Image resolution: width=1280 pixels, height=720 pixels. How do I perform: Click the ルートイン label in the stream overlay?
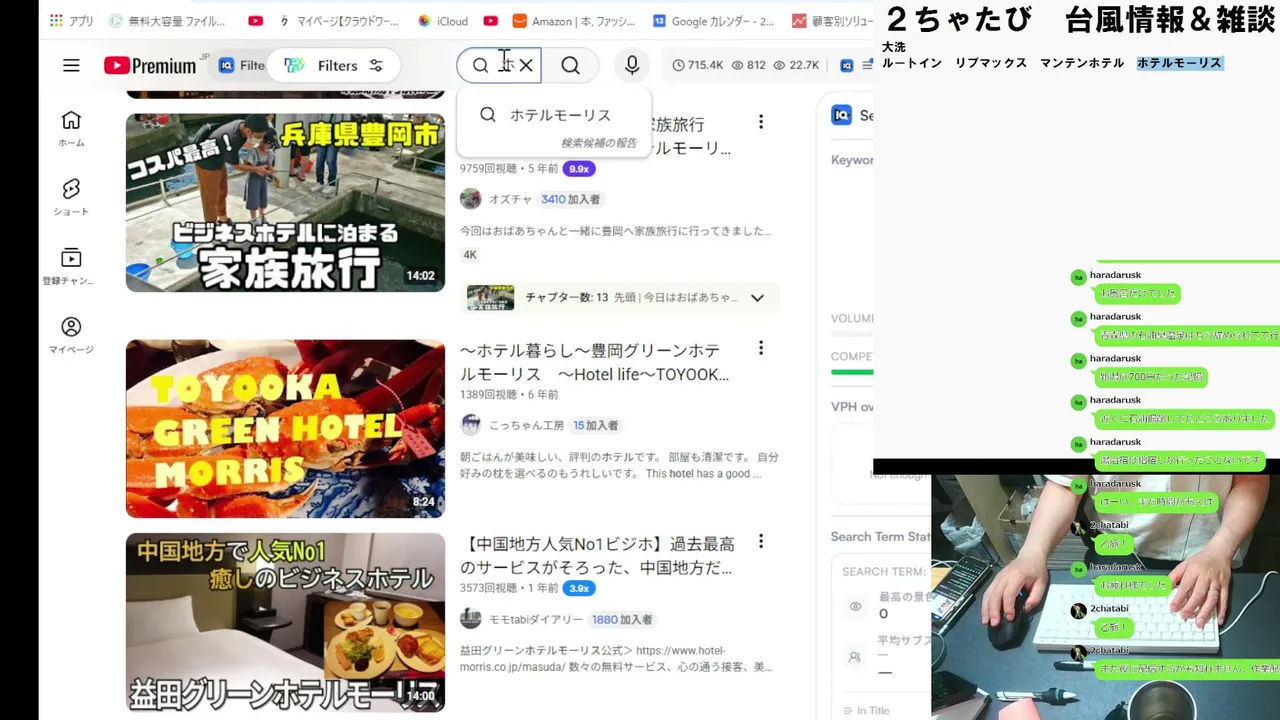click(912, 63)
